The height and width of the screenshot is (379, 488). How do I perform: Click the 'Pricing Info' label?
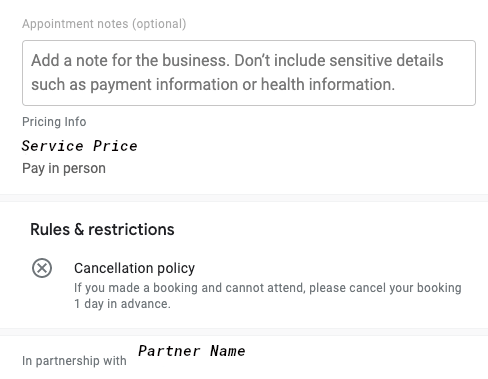pyautogui.click(x=54, y=122)
